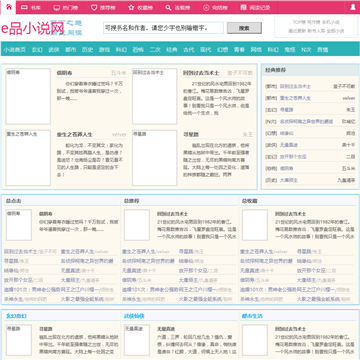Select the 历史 category in teal menu
The image size is (360, 360).
[x=87, y=50]
